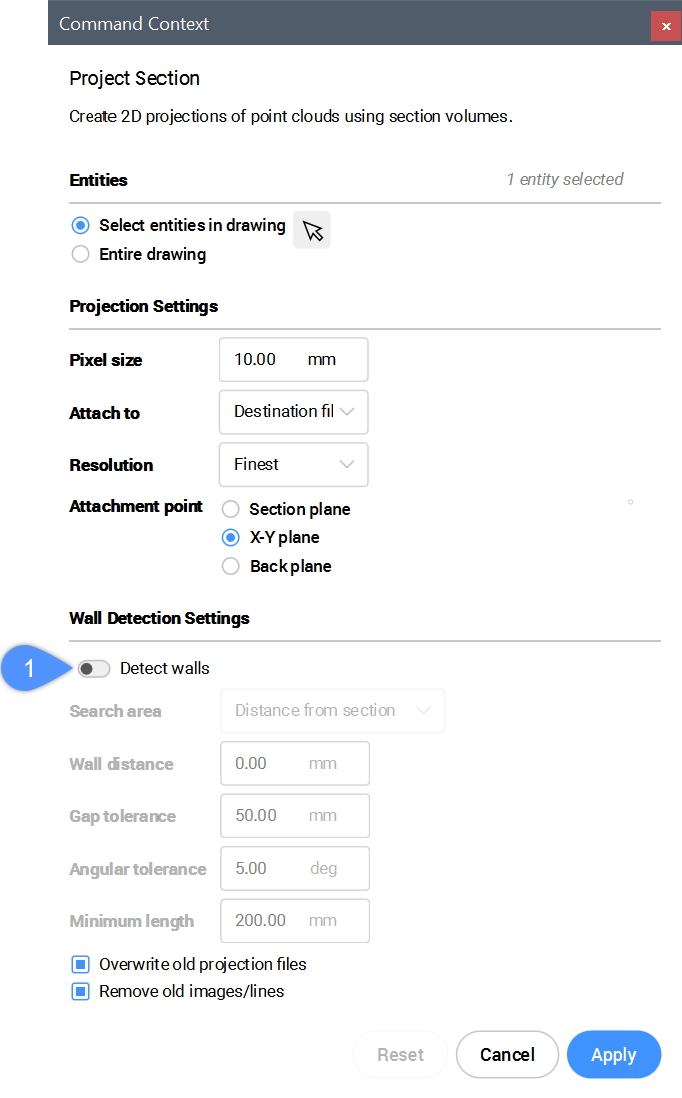Viewport: 682px width, 1098px height.
Task: Open the Search area dropdown
Action: (332, 711)
